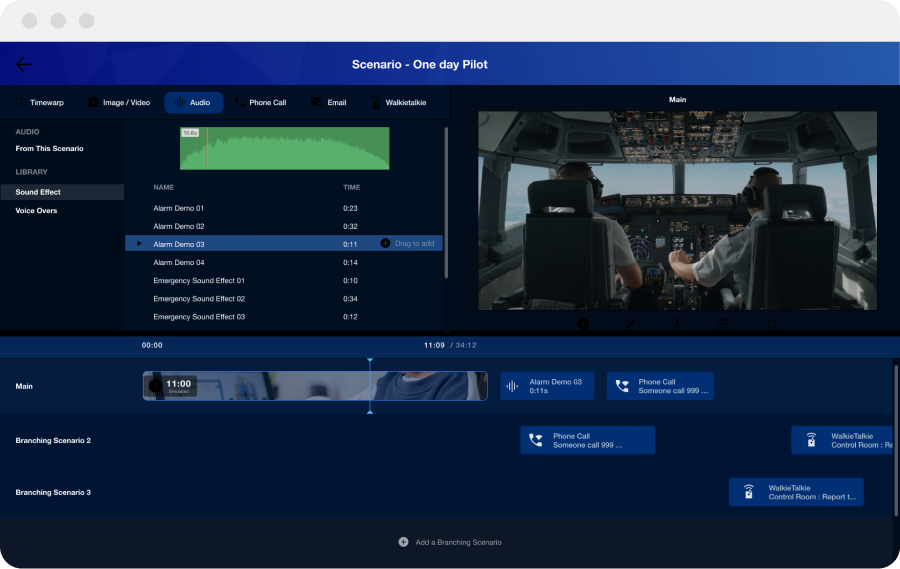900x569 pixels.
Task: Sort list by TIME column header
Action: [351, 187]
